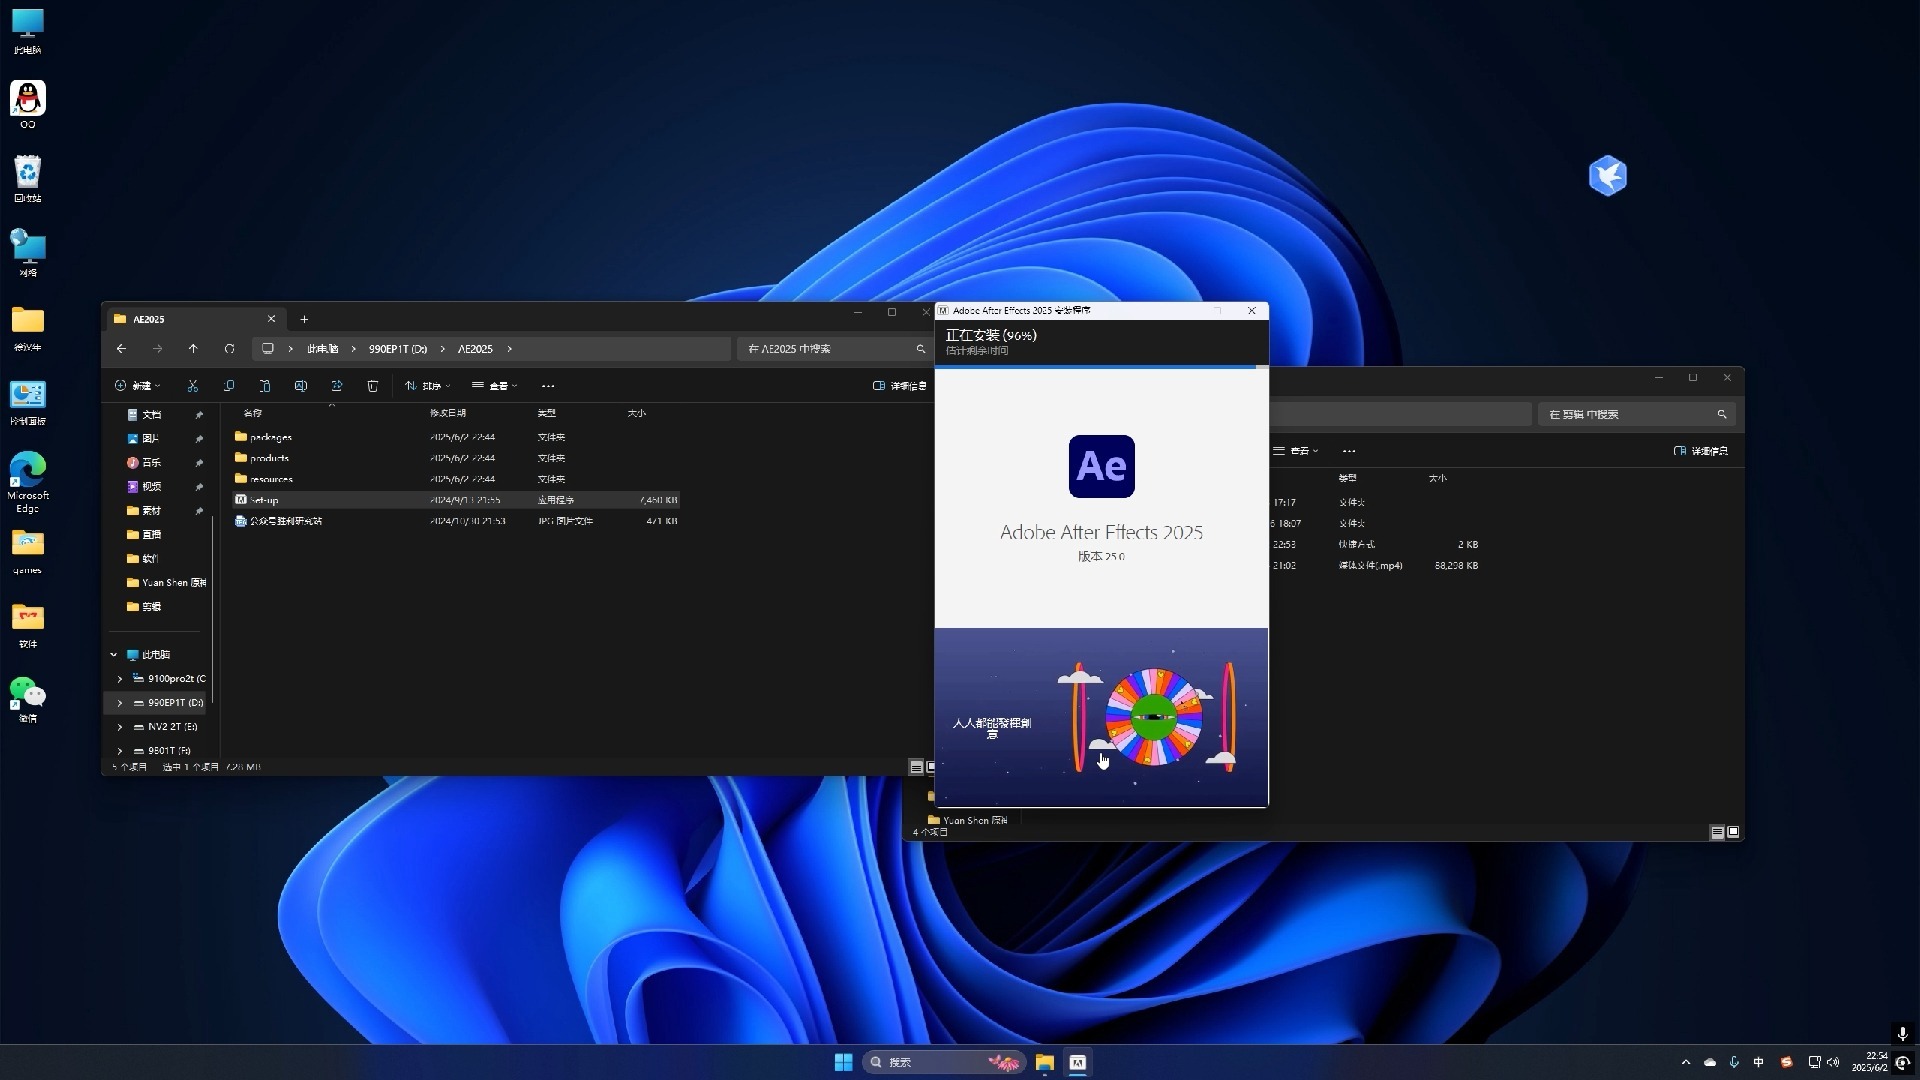Image resolution: width=1920 pixels, height=1080 pixels.
Task: Click the Paste clipboard icon
Action: point(265,386)
